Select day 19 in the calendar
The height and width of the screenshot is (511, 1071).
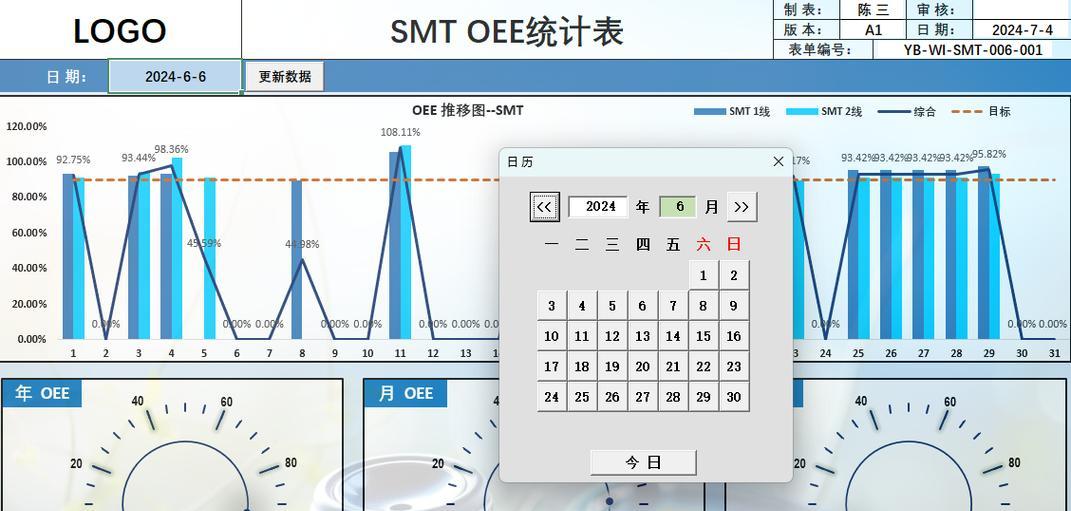click(x=613, y=366)
